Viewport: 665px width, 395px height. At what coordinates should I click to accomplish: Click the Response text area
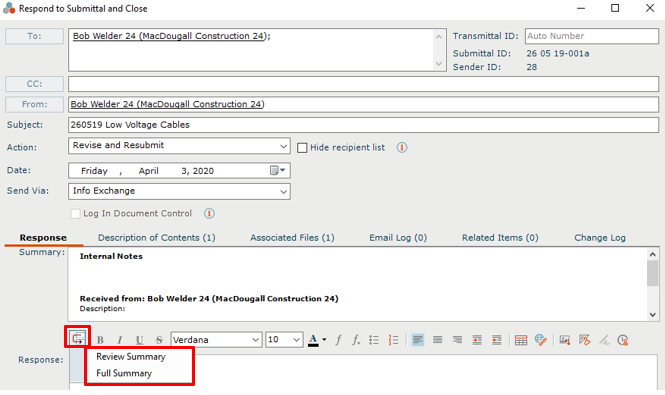363,373
